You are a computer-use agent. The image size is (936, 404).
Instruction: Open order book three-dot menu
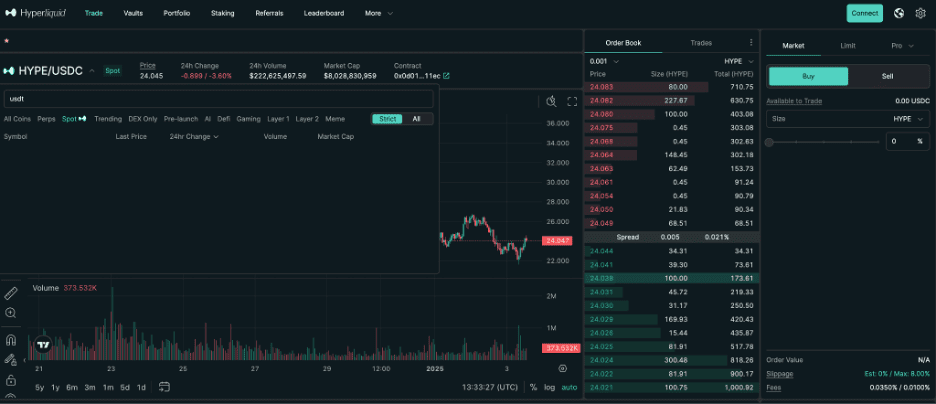pyautogui.click(x=751, y=42)
